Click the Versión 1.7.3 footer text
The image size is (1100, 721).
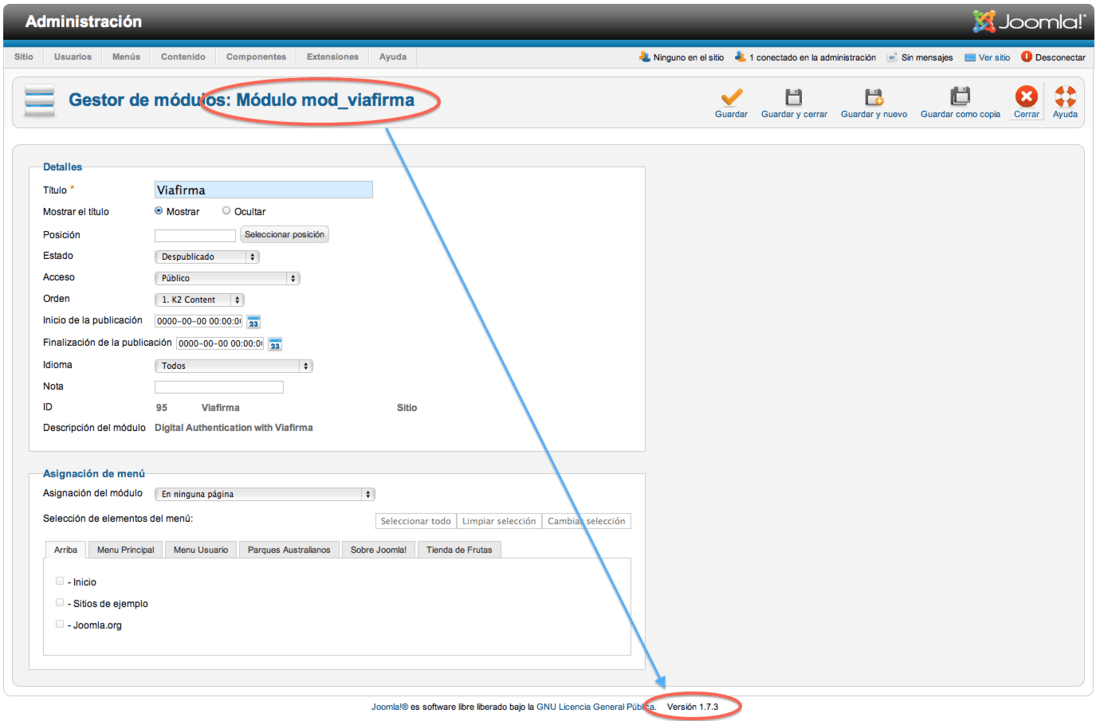click(x=692, y=707)
